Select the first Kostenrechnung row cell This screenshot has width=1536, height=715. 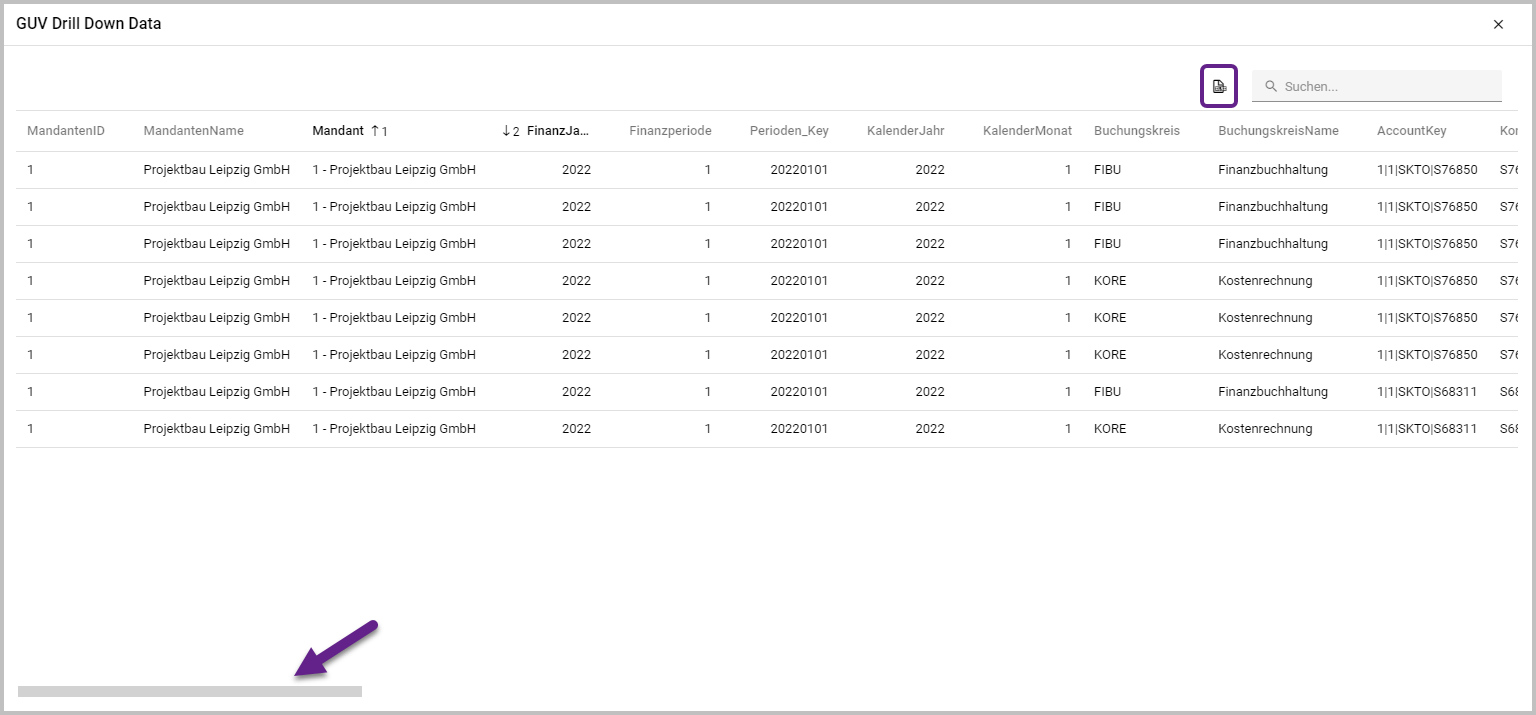click(1265, 281)
